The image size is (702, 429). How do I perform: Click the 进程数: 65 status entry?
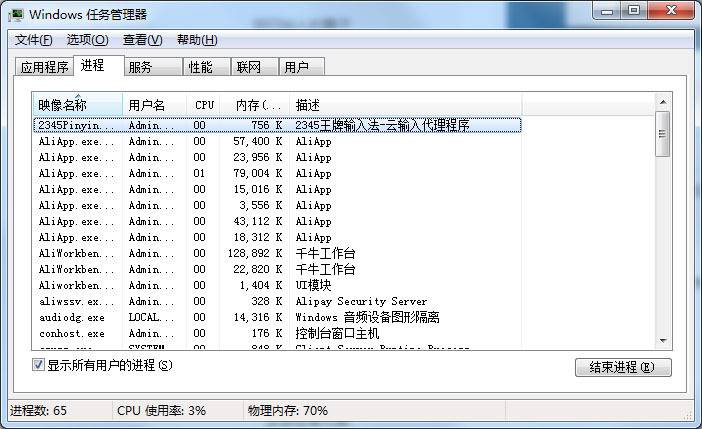point(38,411)
